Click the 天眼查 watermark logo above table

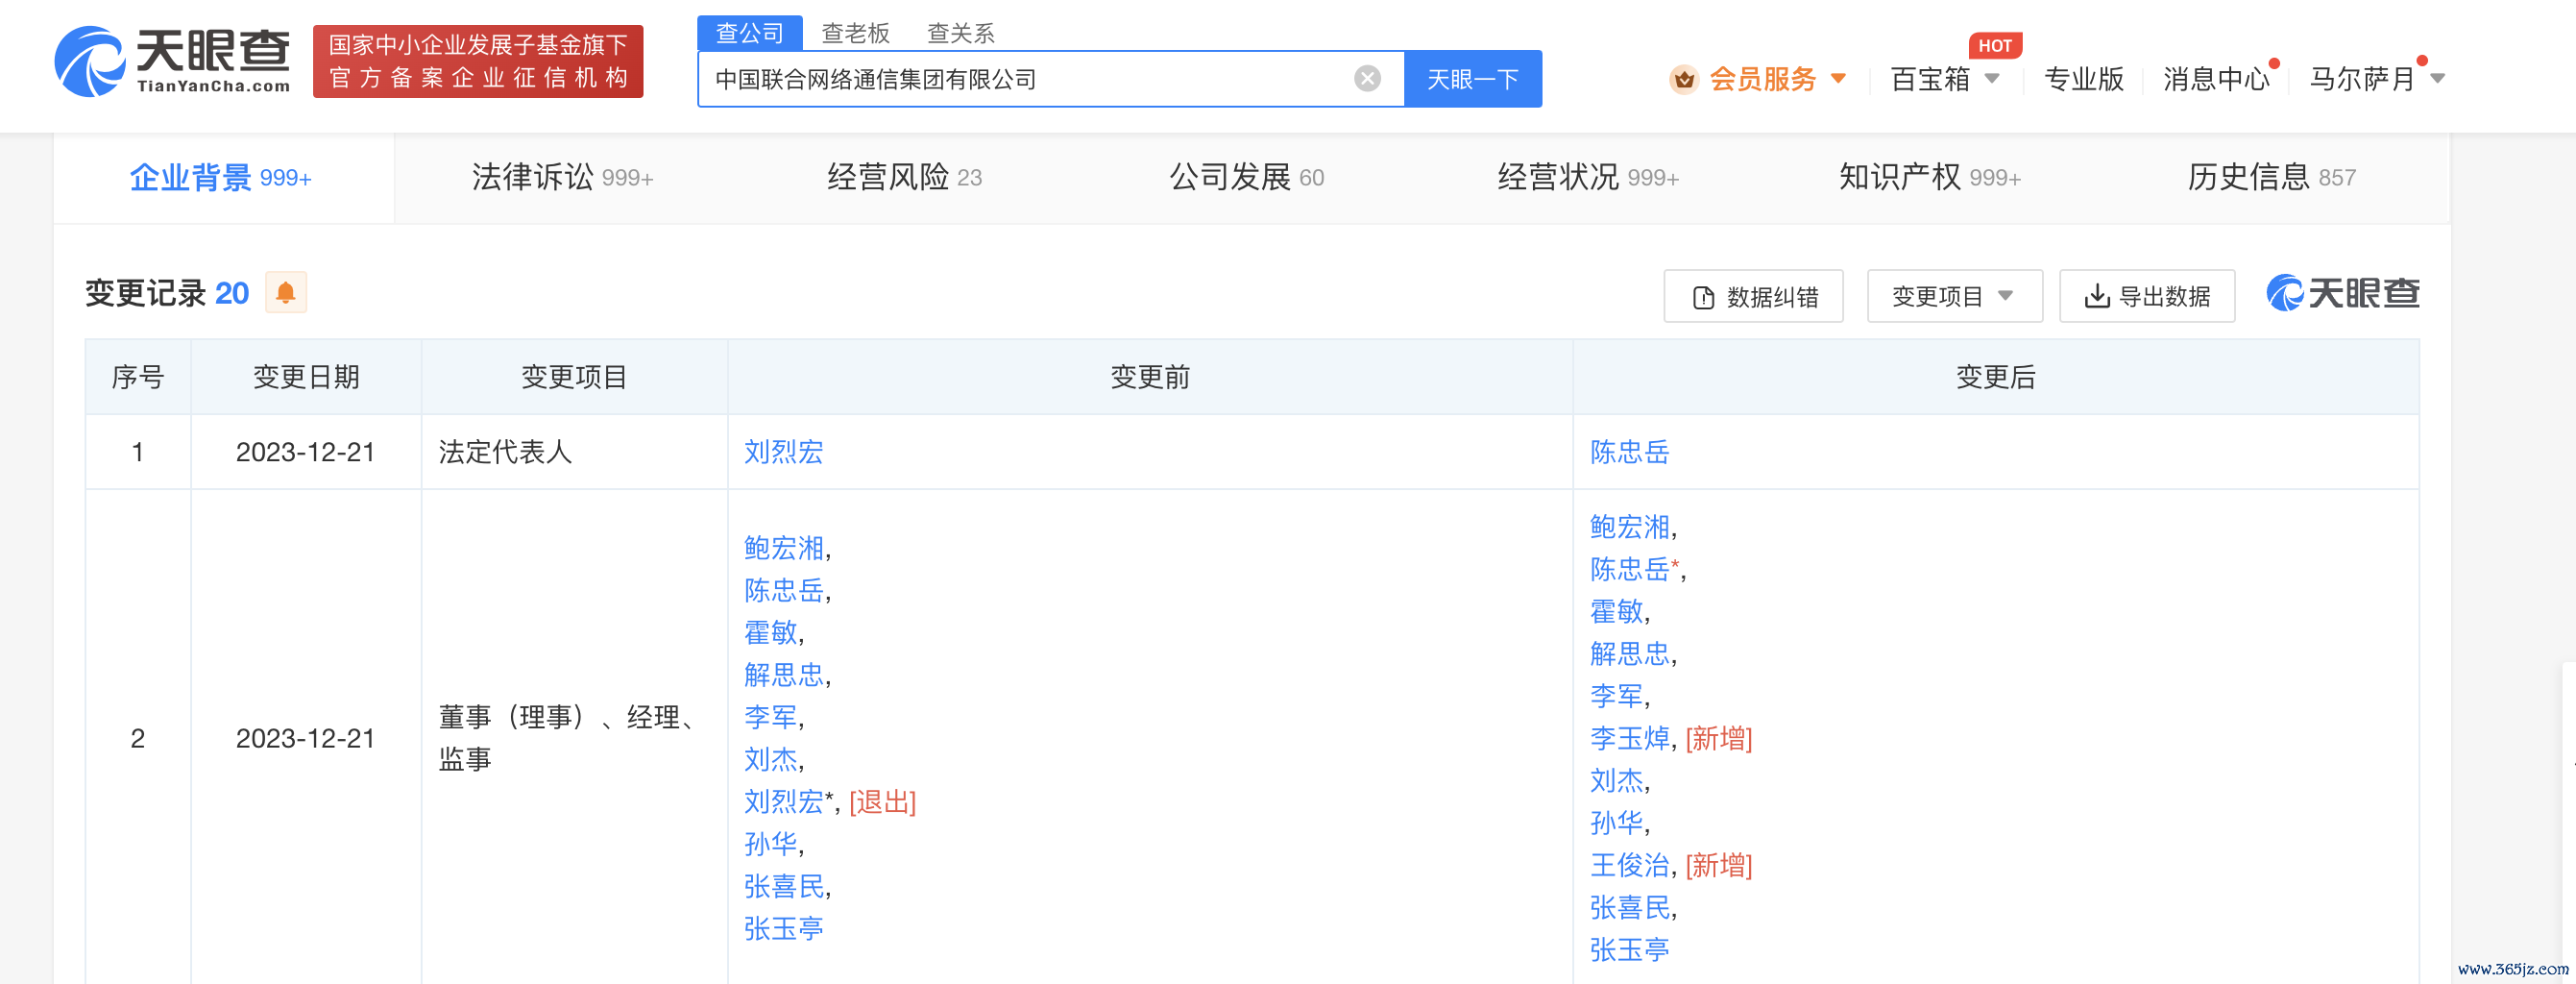click(x=2342, y=294)
